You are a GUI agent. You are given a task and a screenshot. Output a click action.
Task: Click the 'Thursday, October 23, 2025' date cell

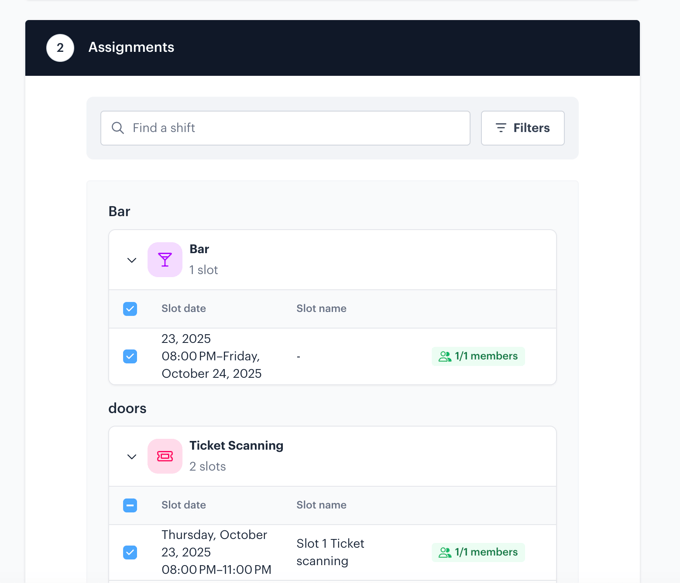(216, 552)
